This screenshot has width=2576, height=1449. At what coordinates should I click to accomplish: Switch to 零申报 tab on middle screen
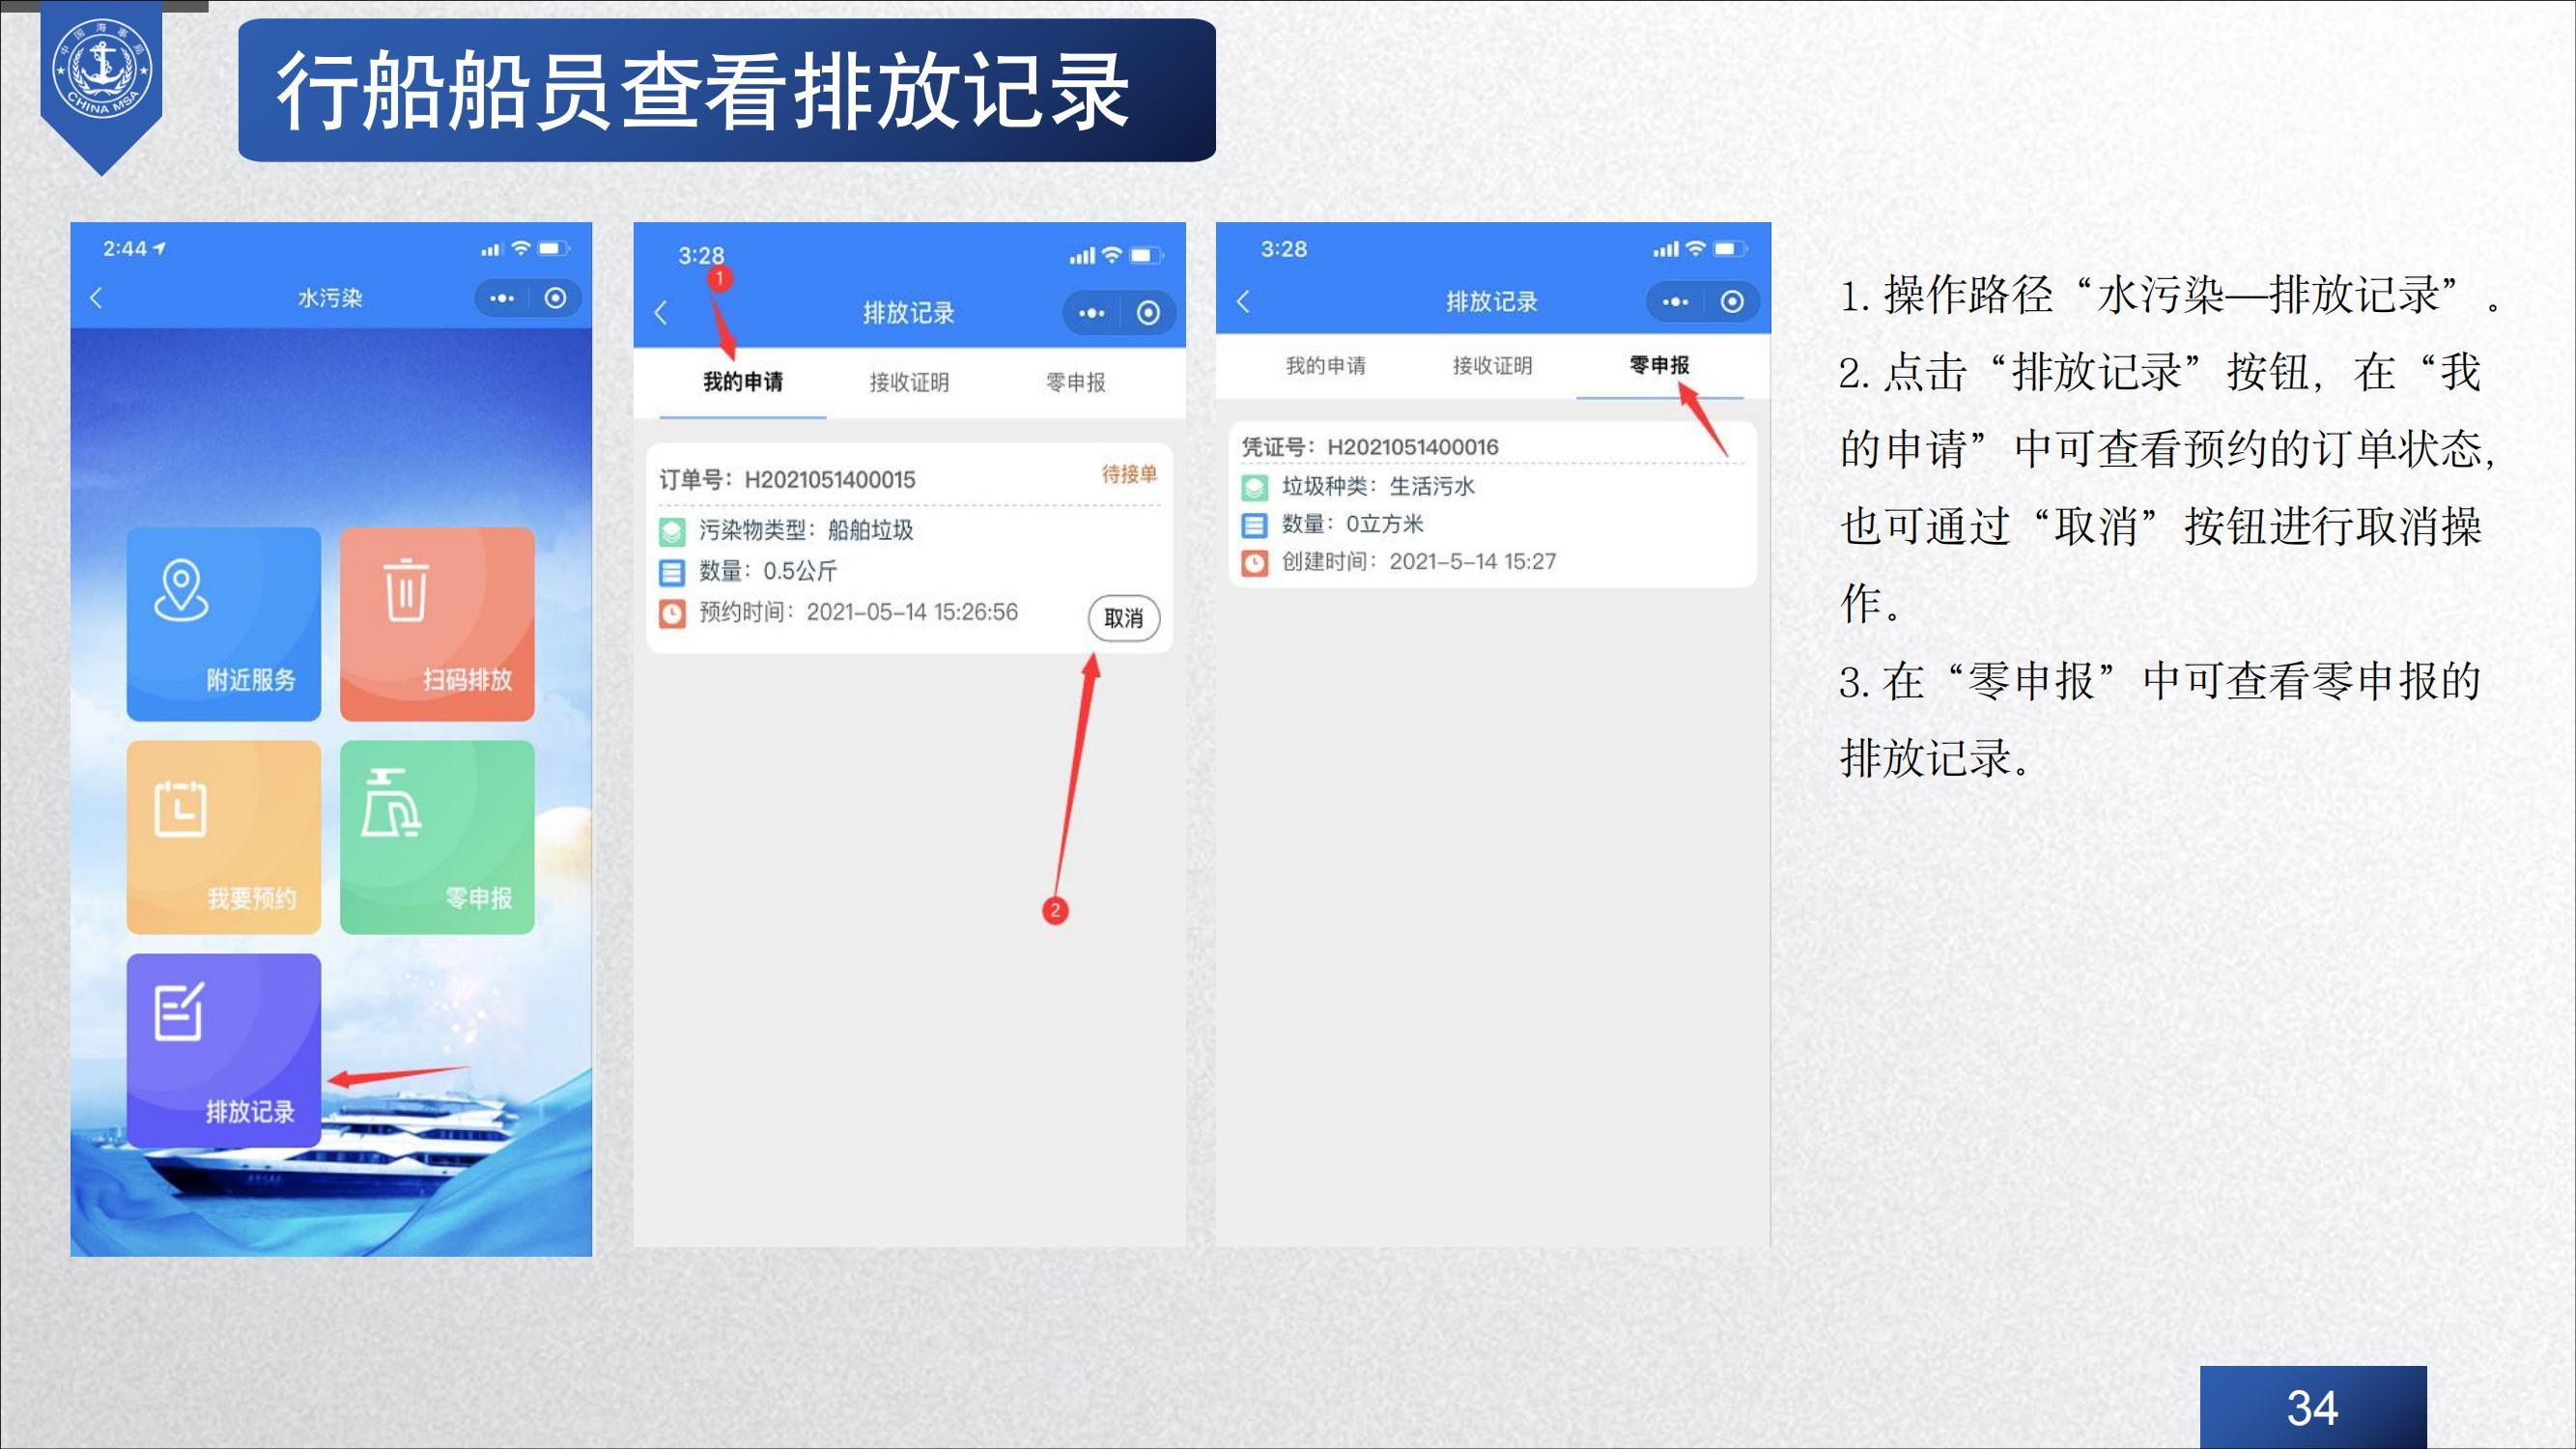click(x=1076, y=382)
